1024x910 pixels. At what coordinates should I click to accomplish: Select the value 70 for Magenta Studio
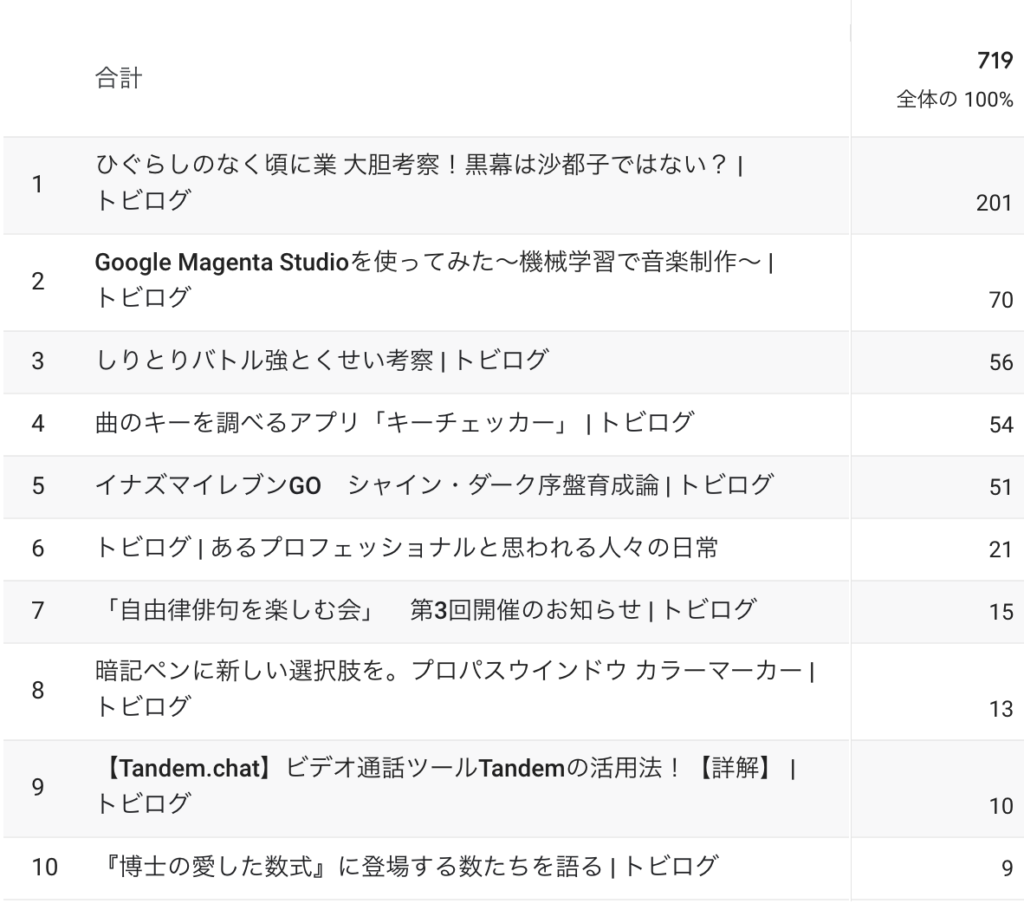point(1000,300)
